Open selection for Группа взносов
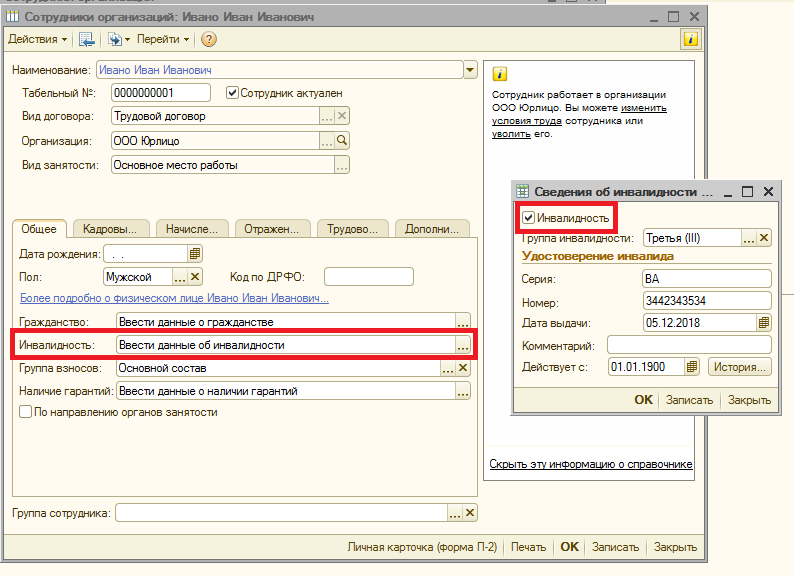The height and width of the screenshot is (576, 794). coord(448,368)
